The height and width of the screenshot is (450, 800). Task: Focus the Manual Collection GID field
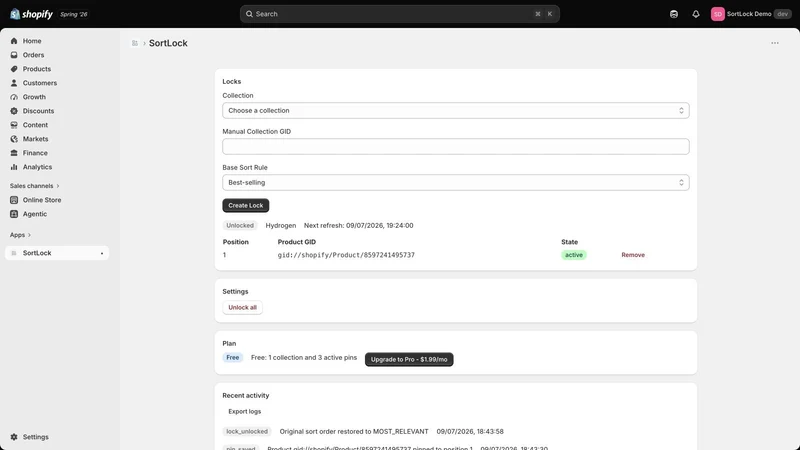click(456, 146)
